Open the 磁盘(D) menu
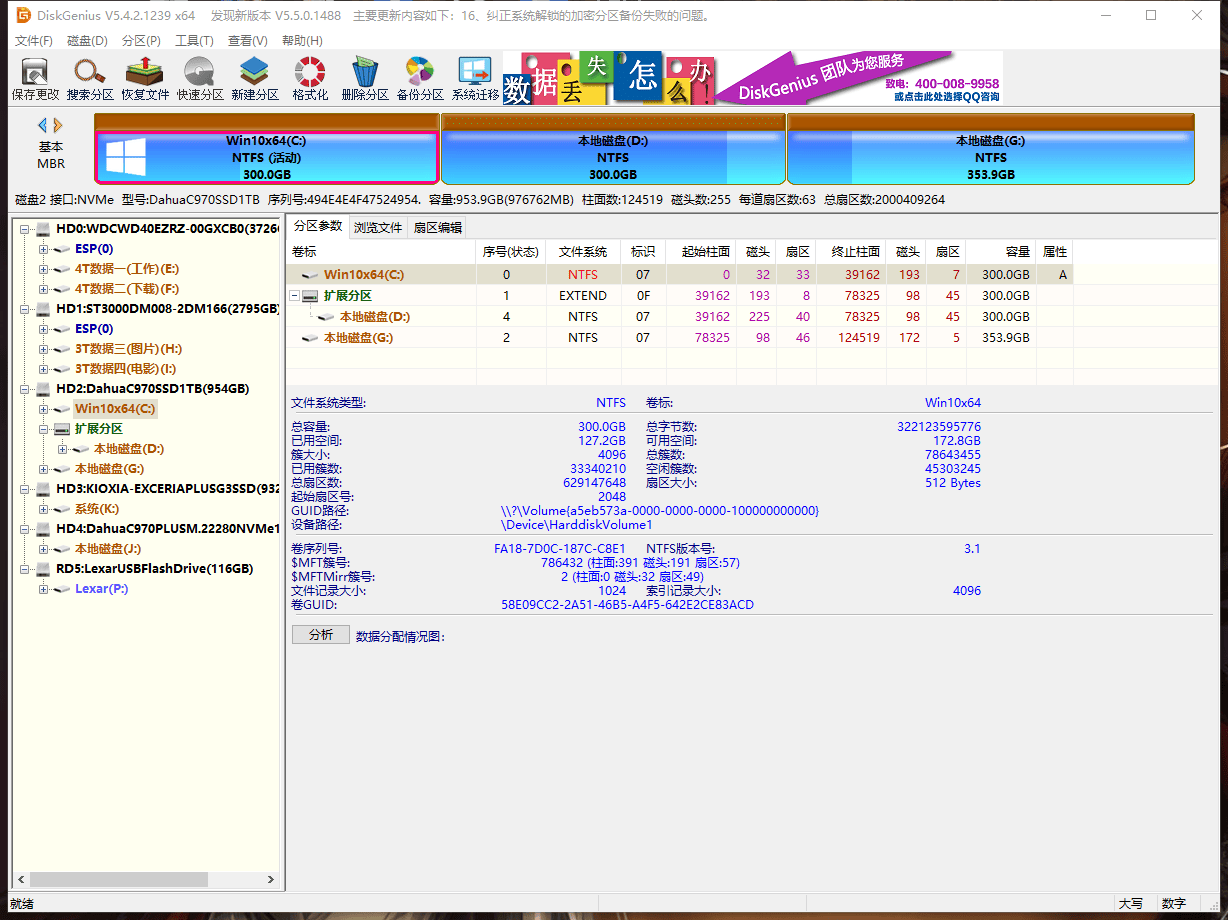1228x920 pixels. (x=87, y=41)
